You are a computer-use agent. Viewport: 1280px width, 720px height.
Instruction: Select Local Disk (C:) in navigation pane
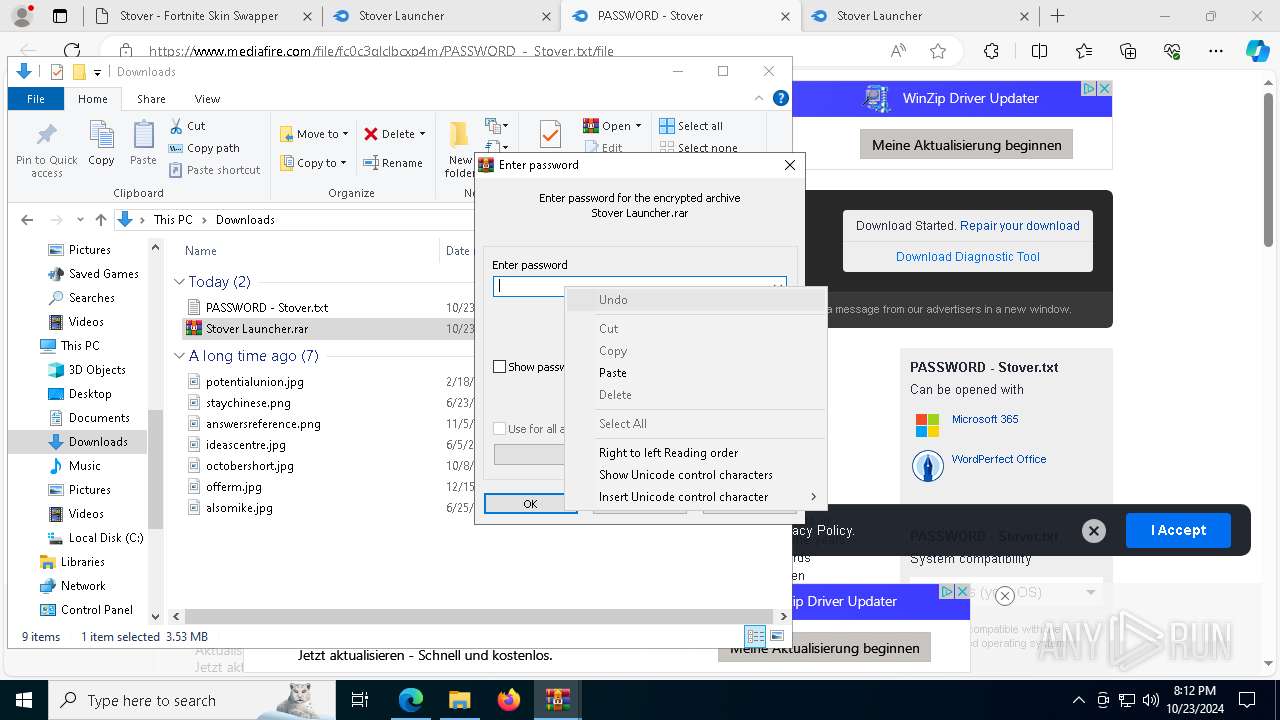[105, 538]
